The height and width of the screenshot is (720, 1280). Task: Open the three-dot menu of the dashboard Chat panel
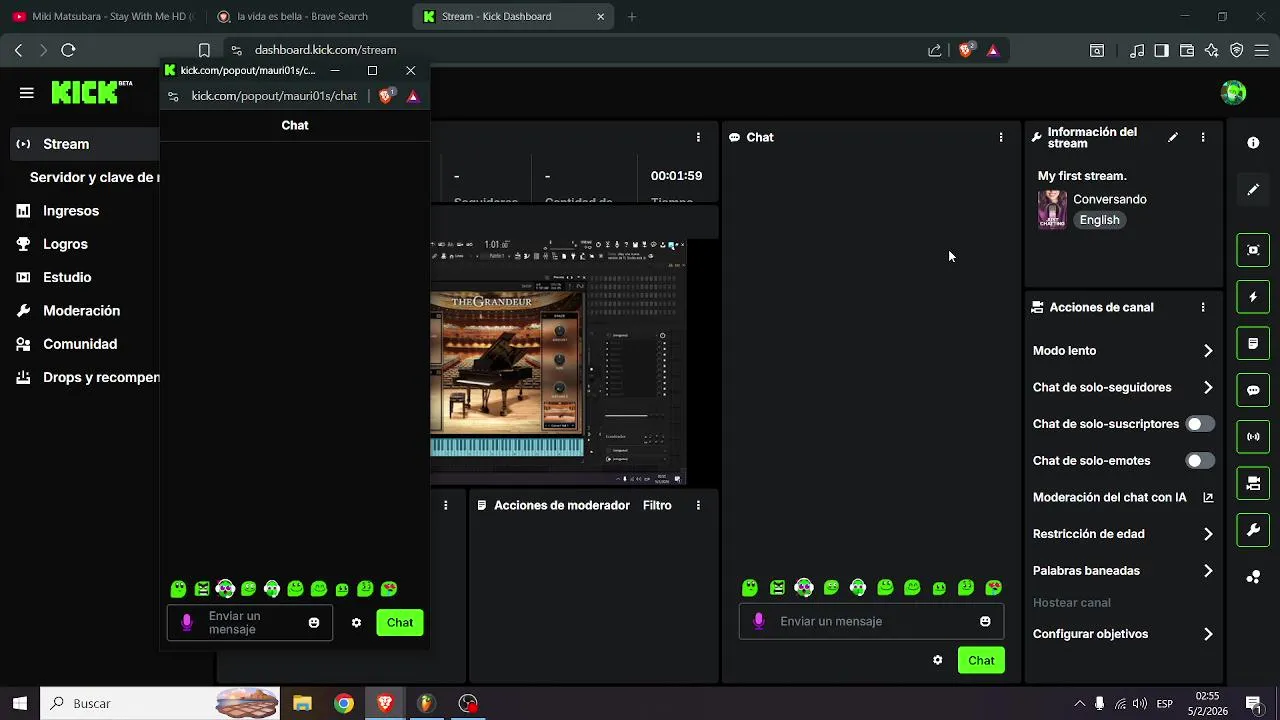1001,137
